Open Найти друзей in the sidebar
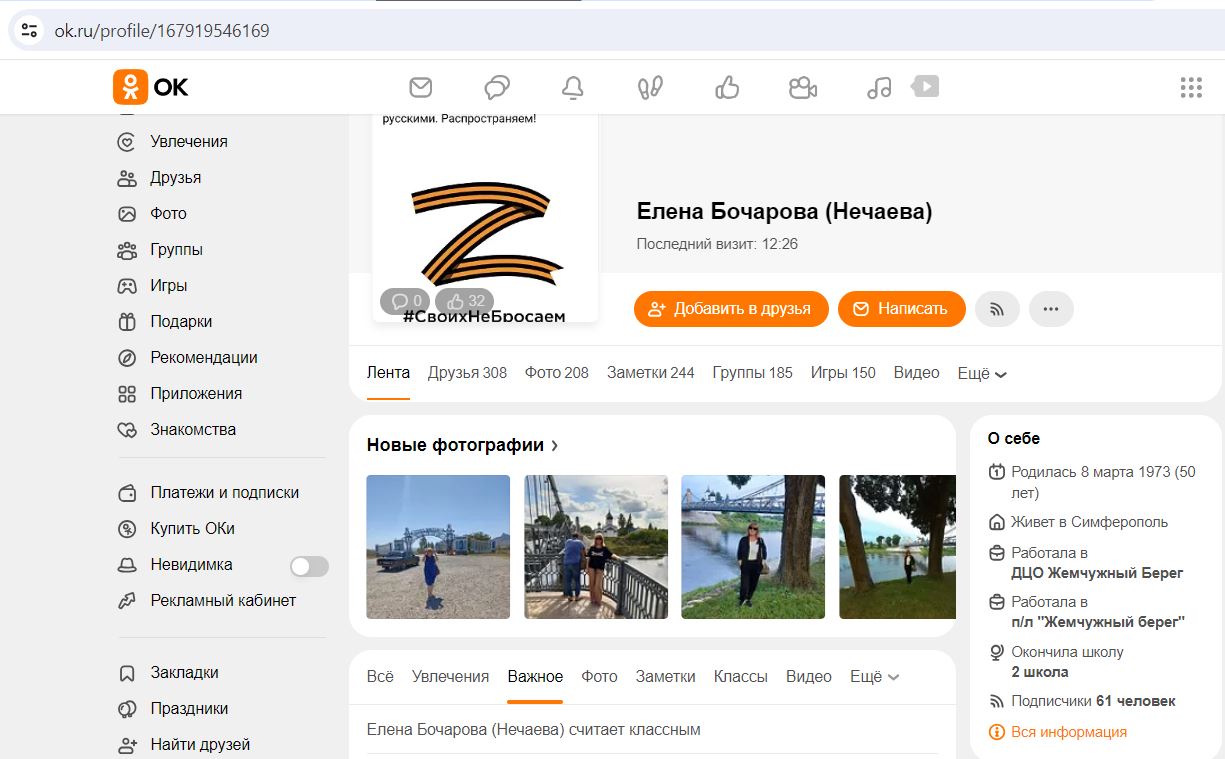1225x759 pixels. coord(200,744)
